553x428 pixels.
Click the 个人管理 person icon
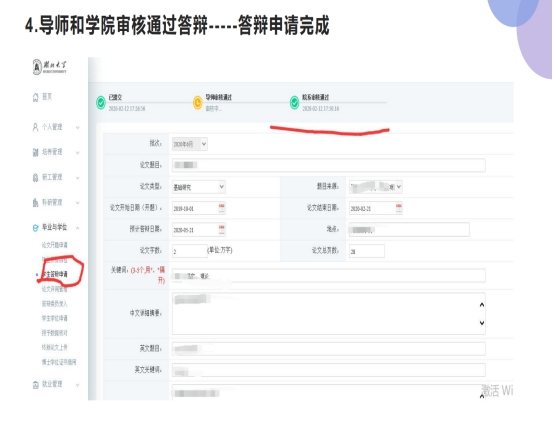(35, 127)
